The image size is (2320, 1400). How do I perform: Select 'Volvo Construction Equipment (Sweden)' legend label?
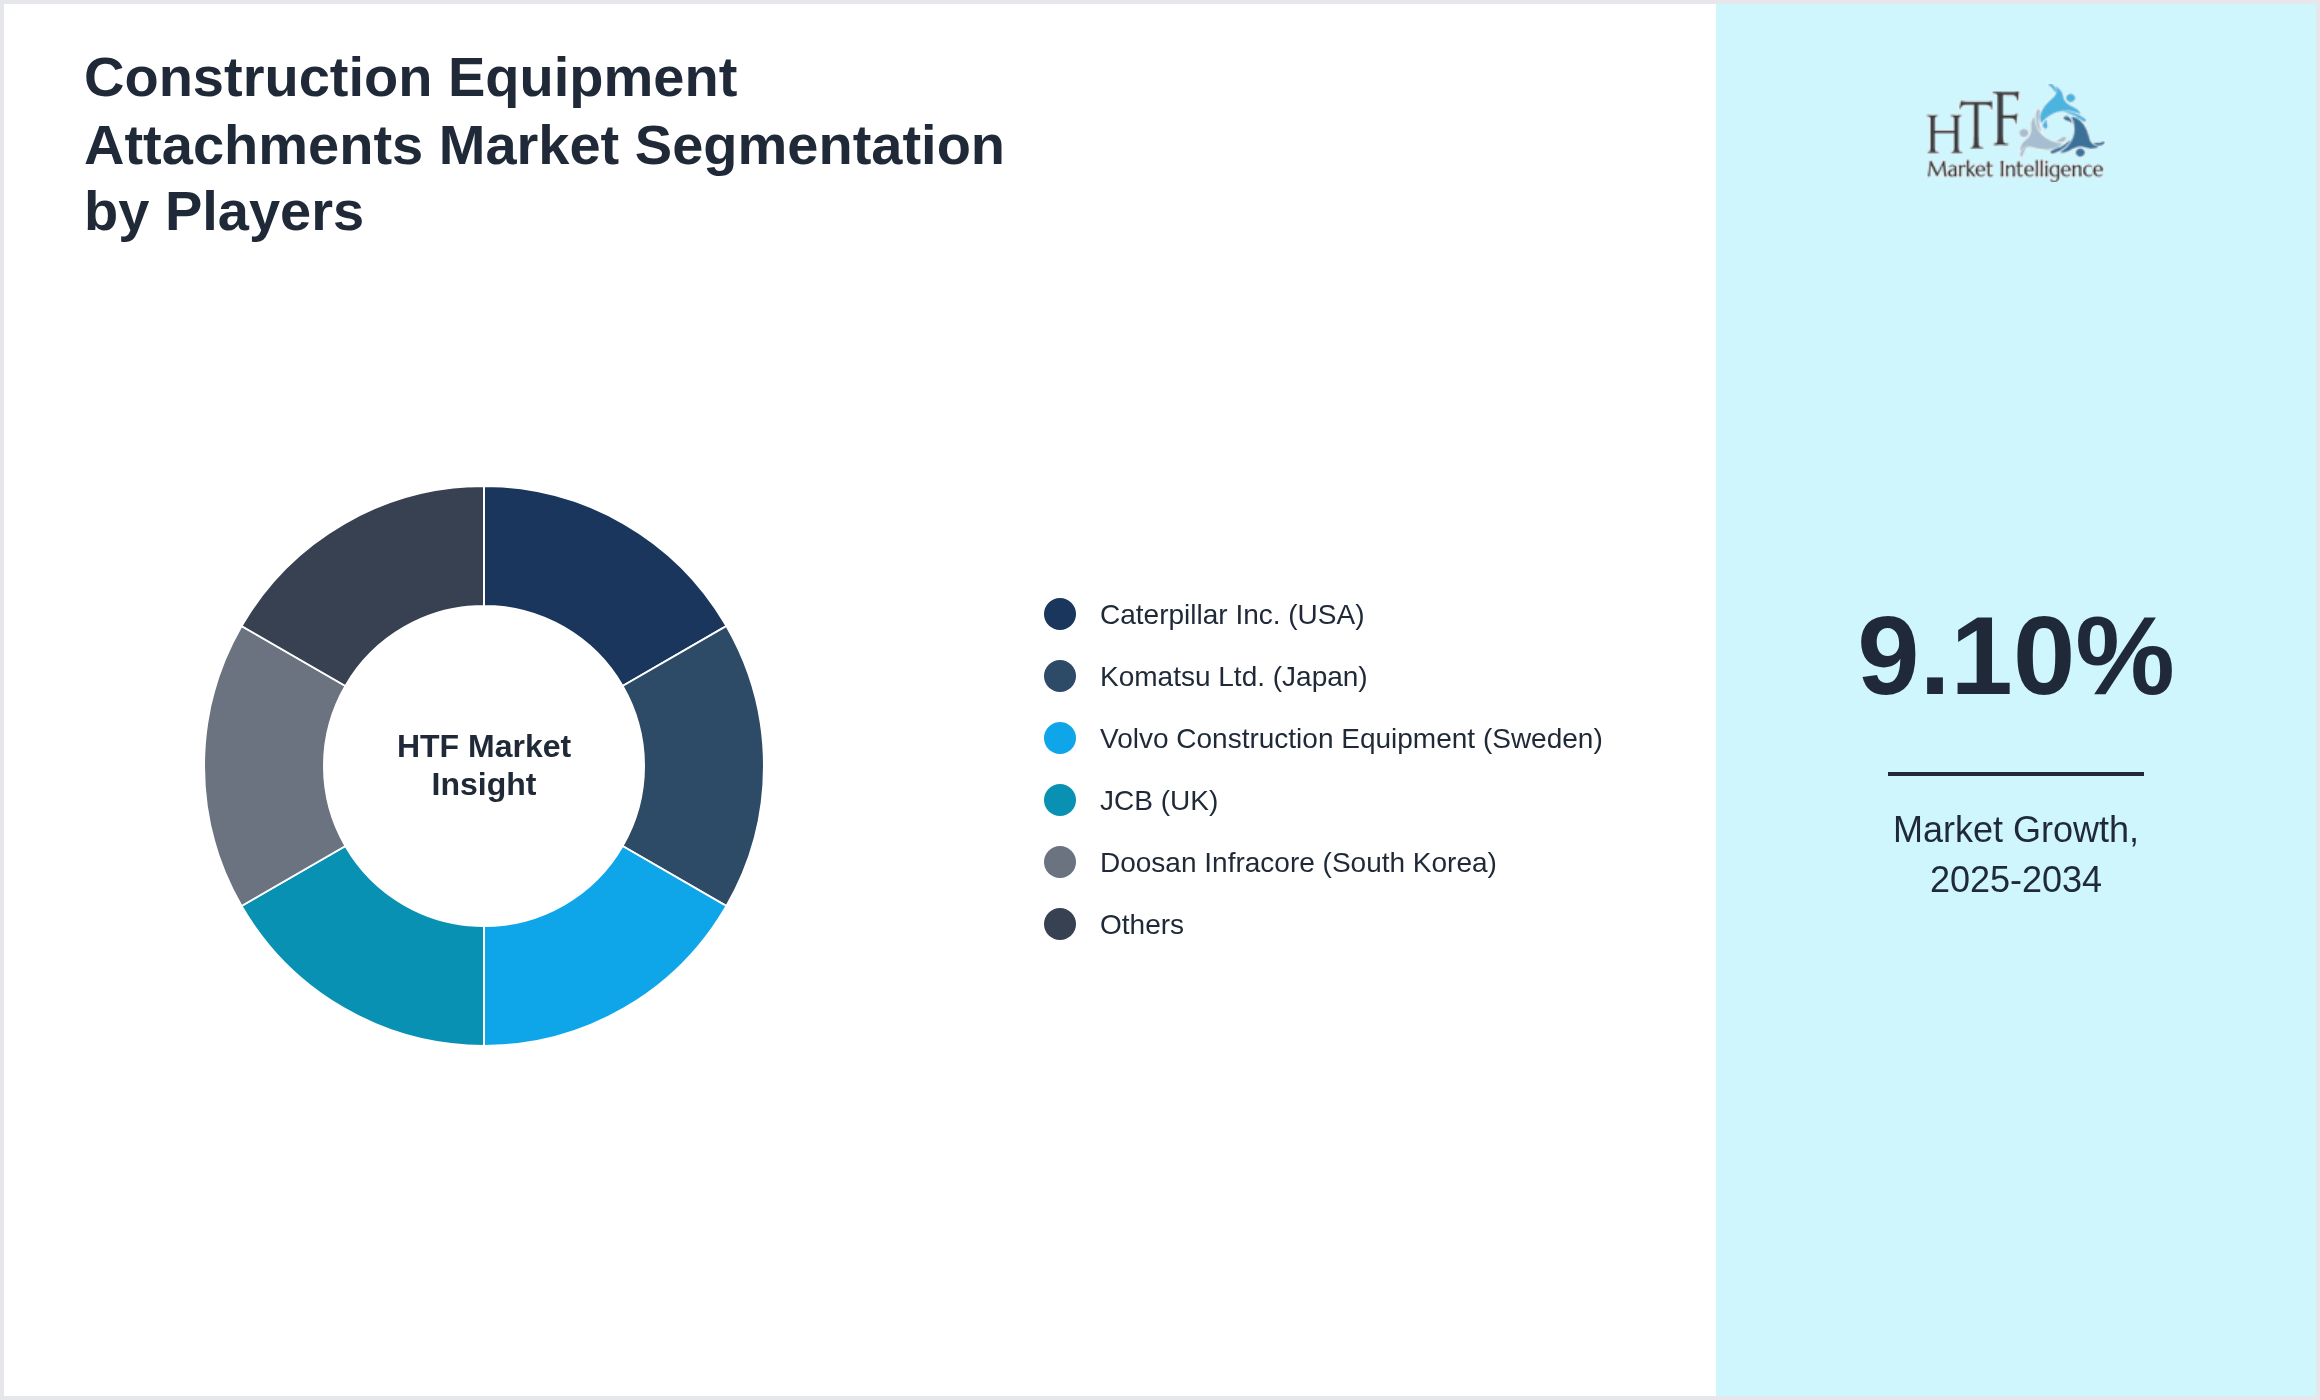click(x=1351, y=738)
